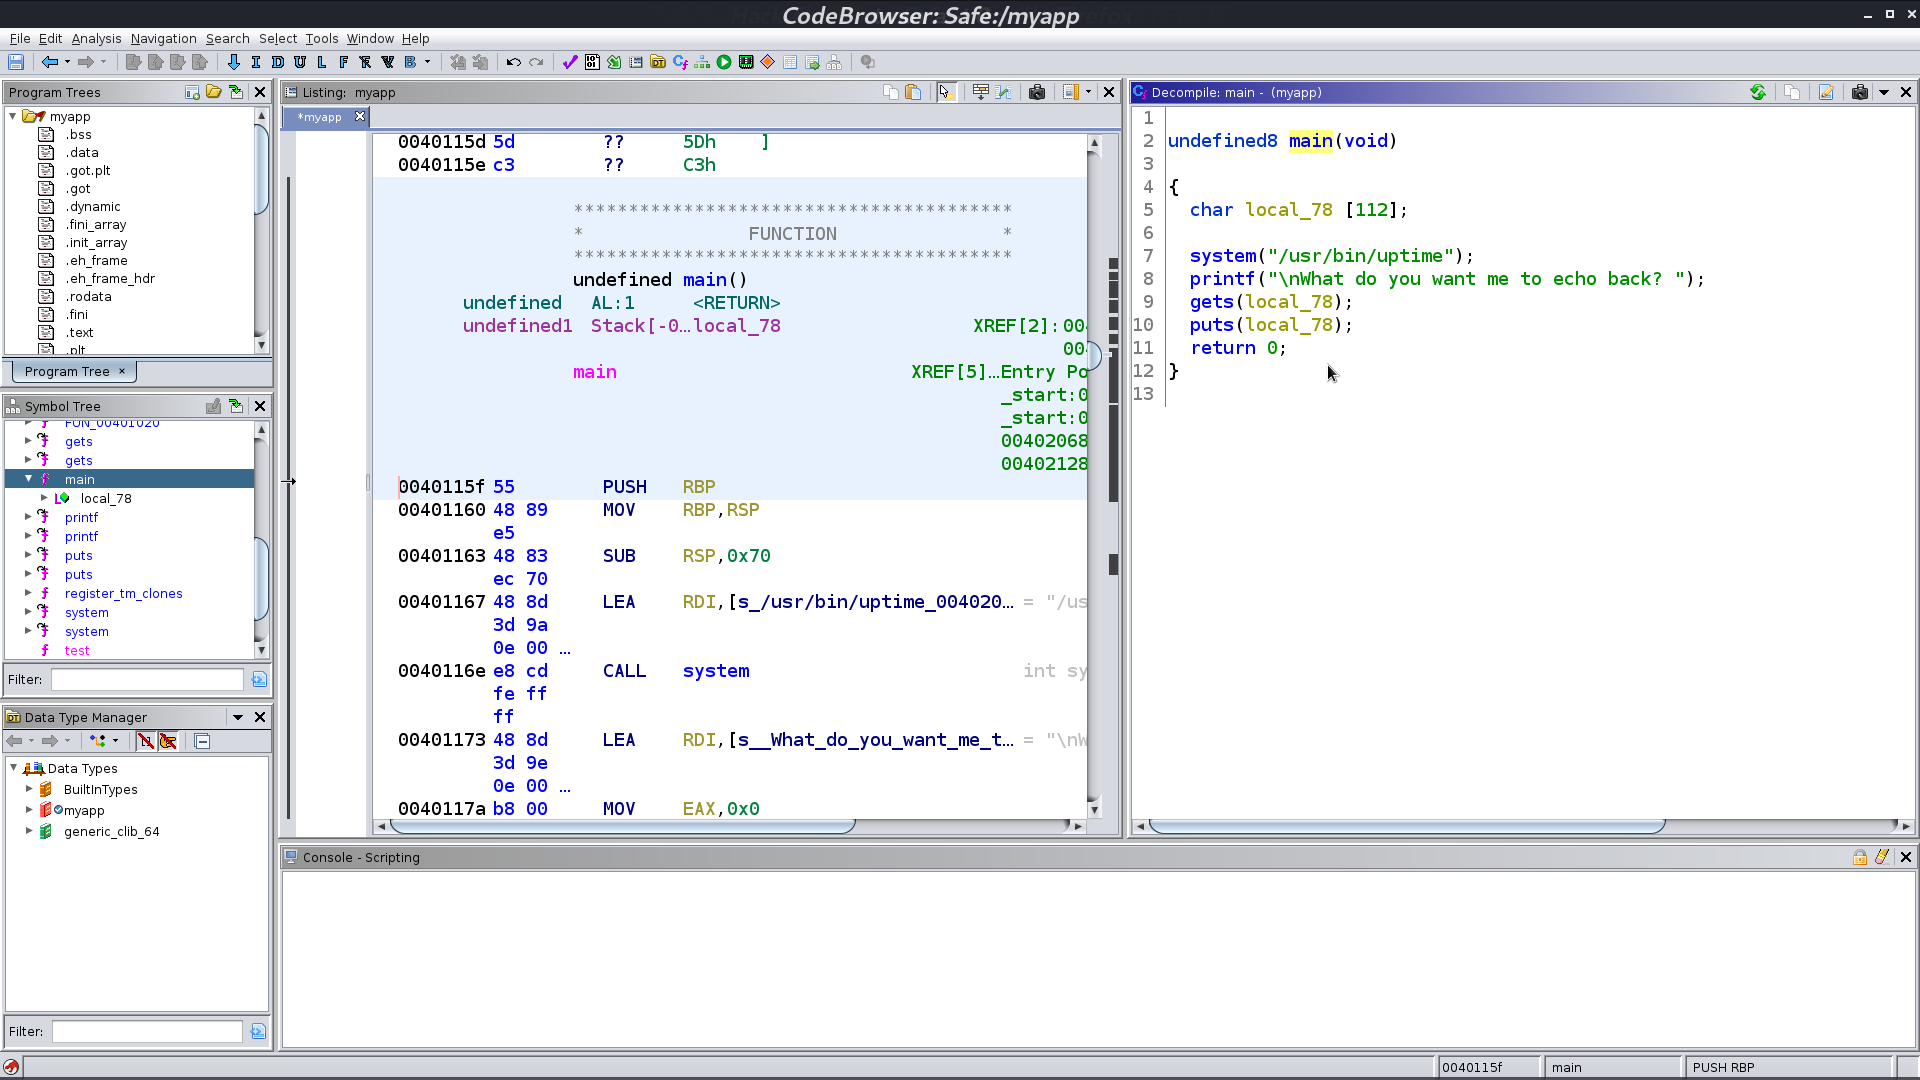Open the Memory Map chip icon
Screen dimensions: 1920x1080
(746, 62)
